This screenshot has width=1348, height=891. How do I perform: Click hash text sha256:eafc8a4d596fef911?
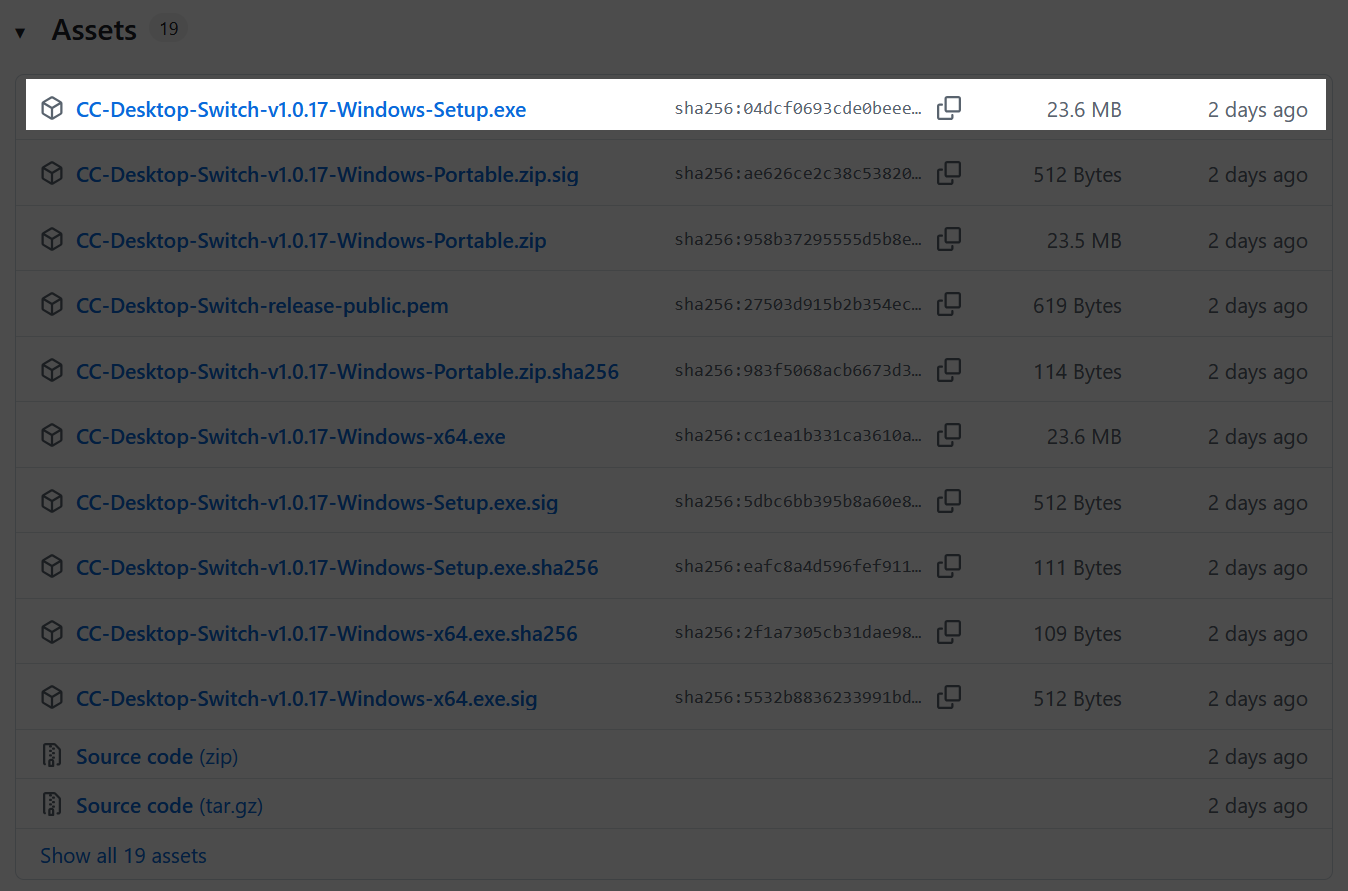click(798, 567)
